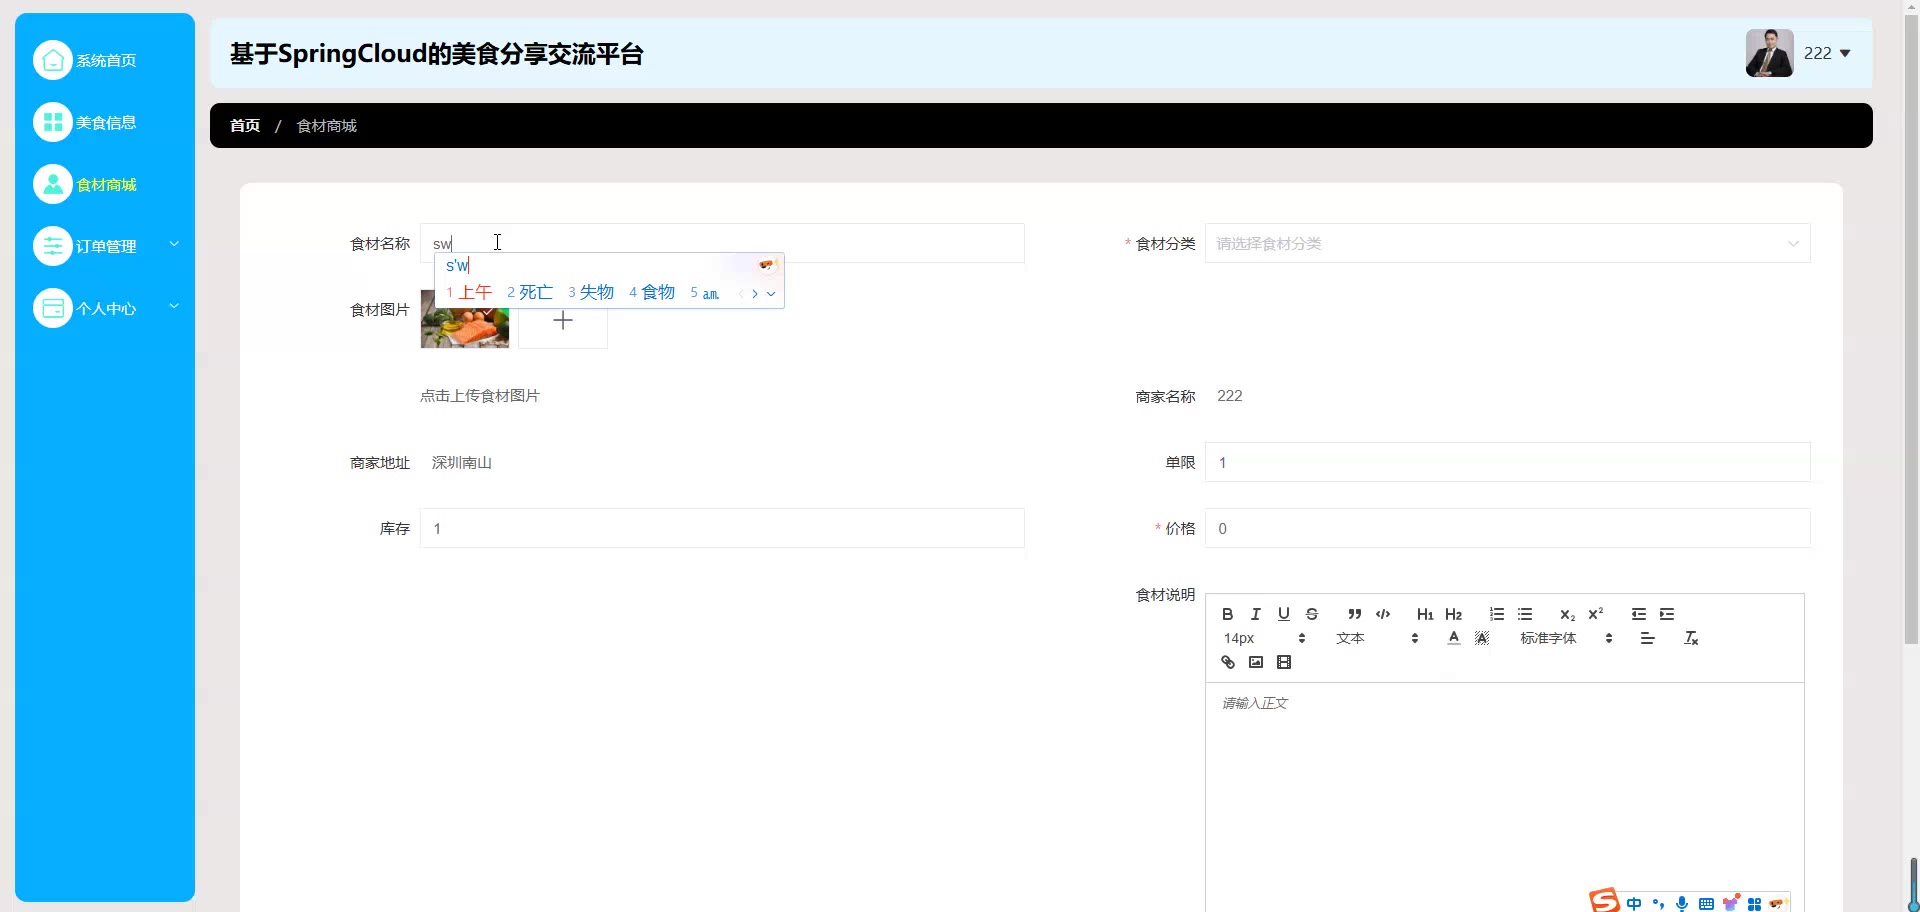Insert a hyperlink in the editor

pos(1228,662)
